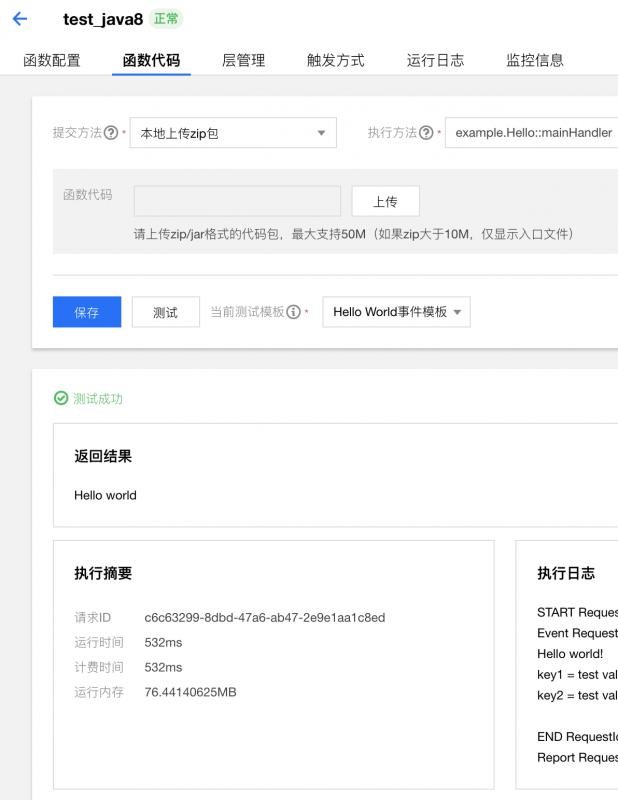
Task: Click the 上传 button
Action: click(385, 201)
